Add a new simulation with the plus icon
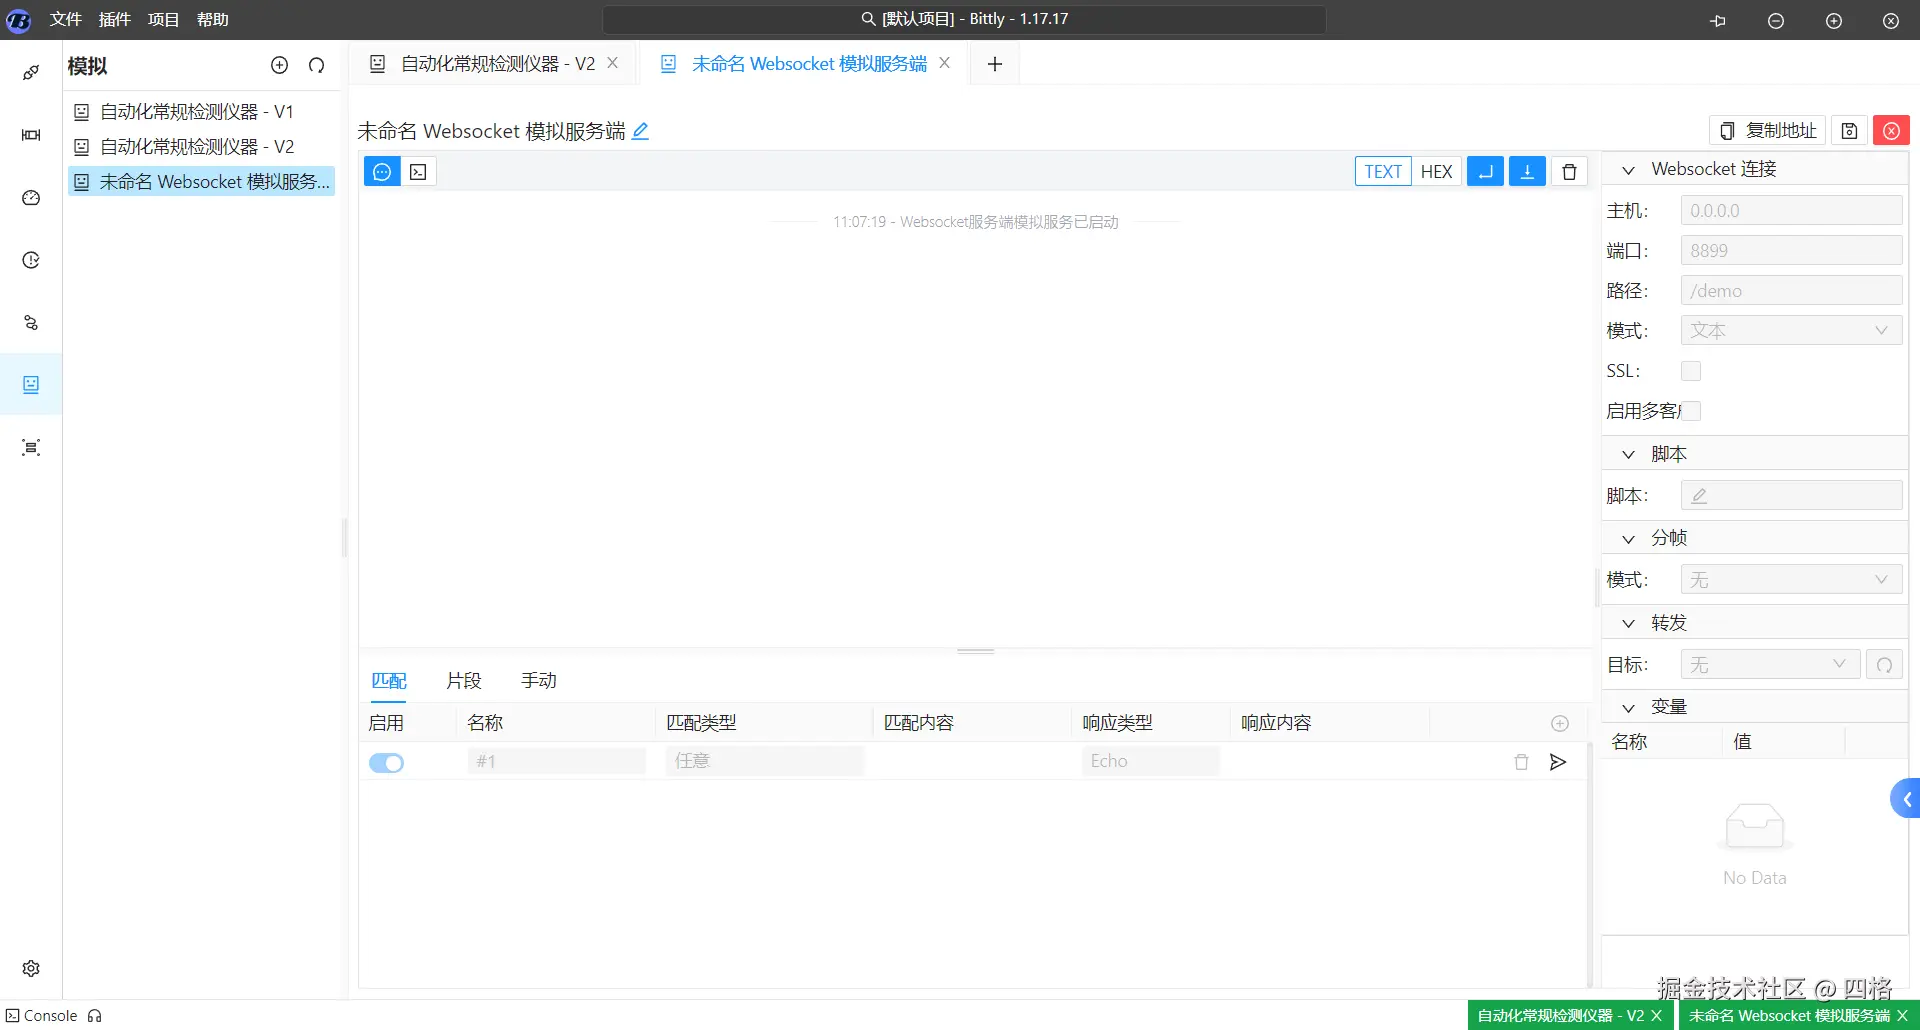 279,65
